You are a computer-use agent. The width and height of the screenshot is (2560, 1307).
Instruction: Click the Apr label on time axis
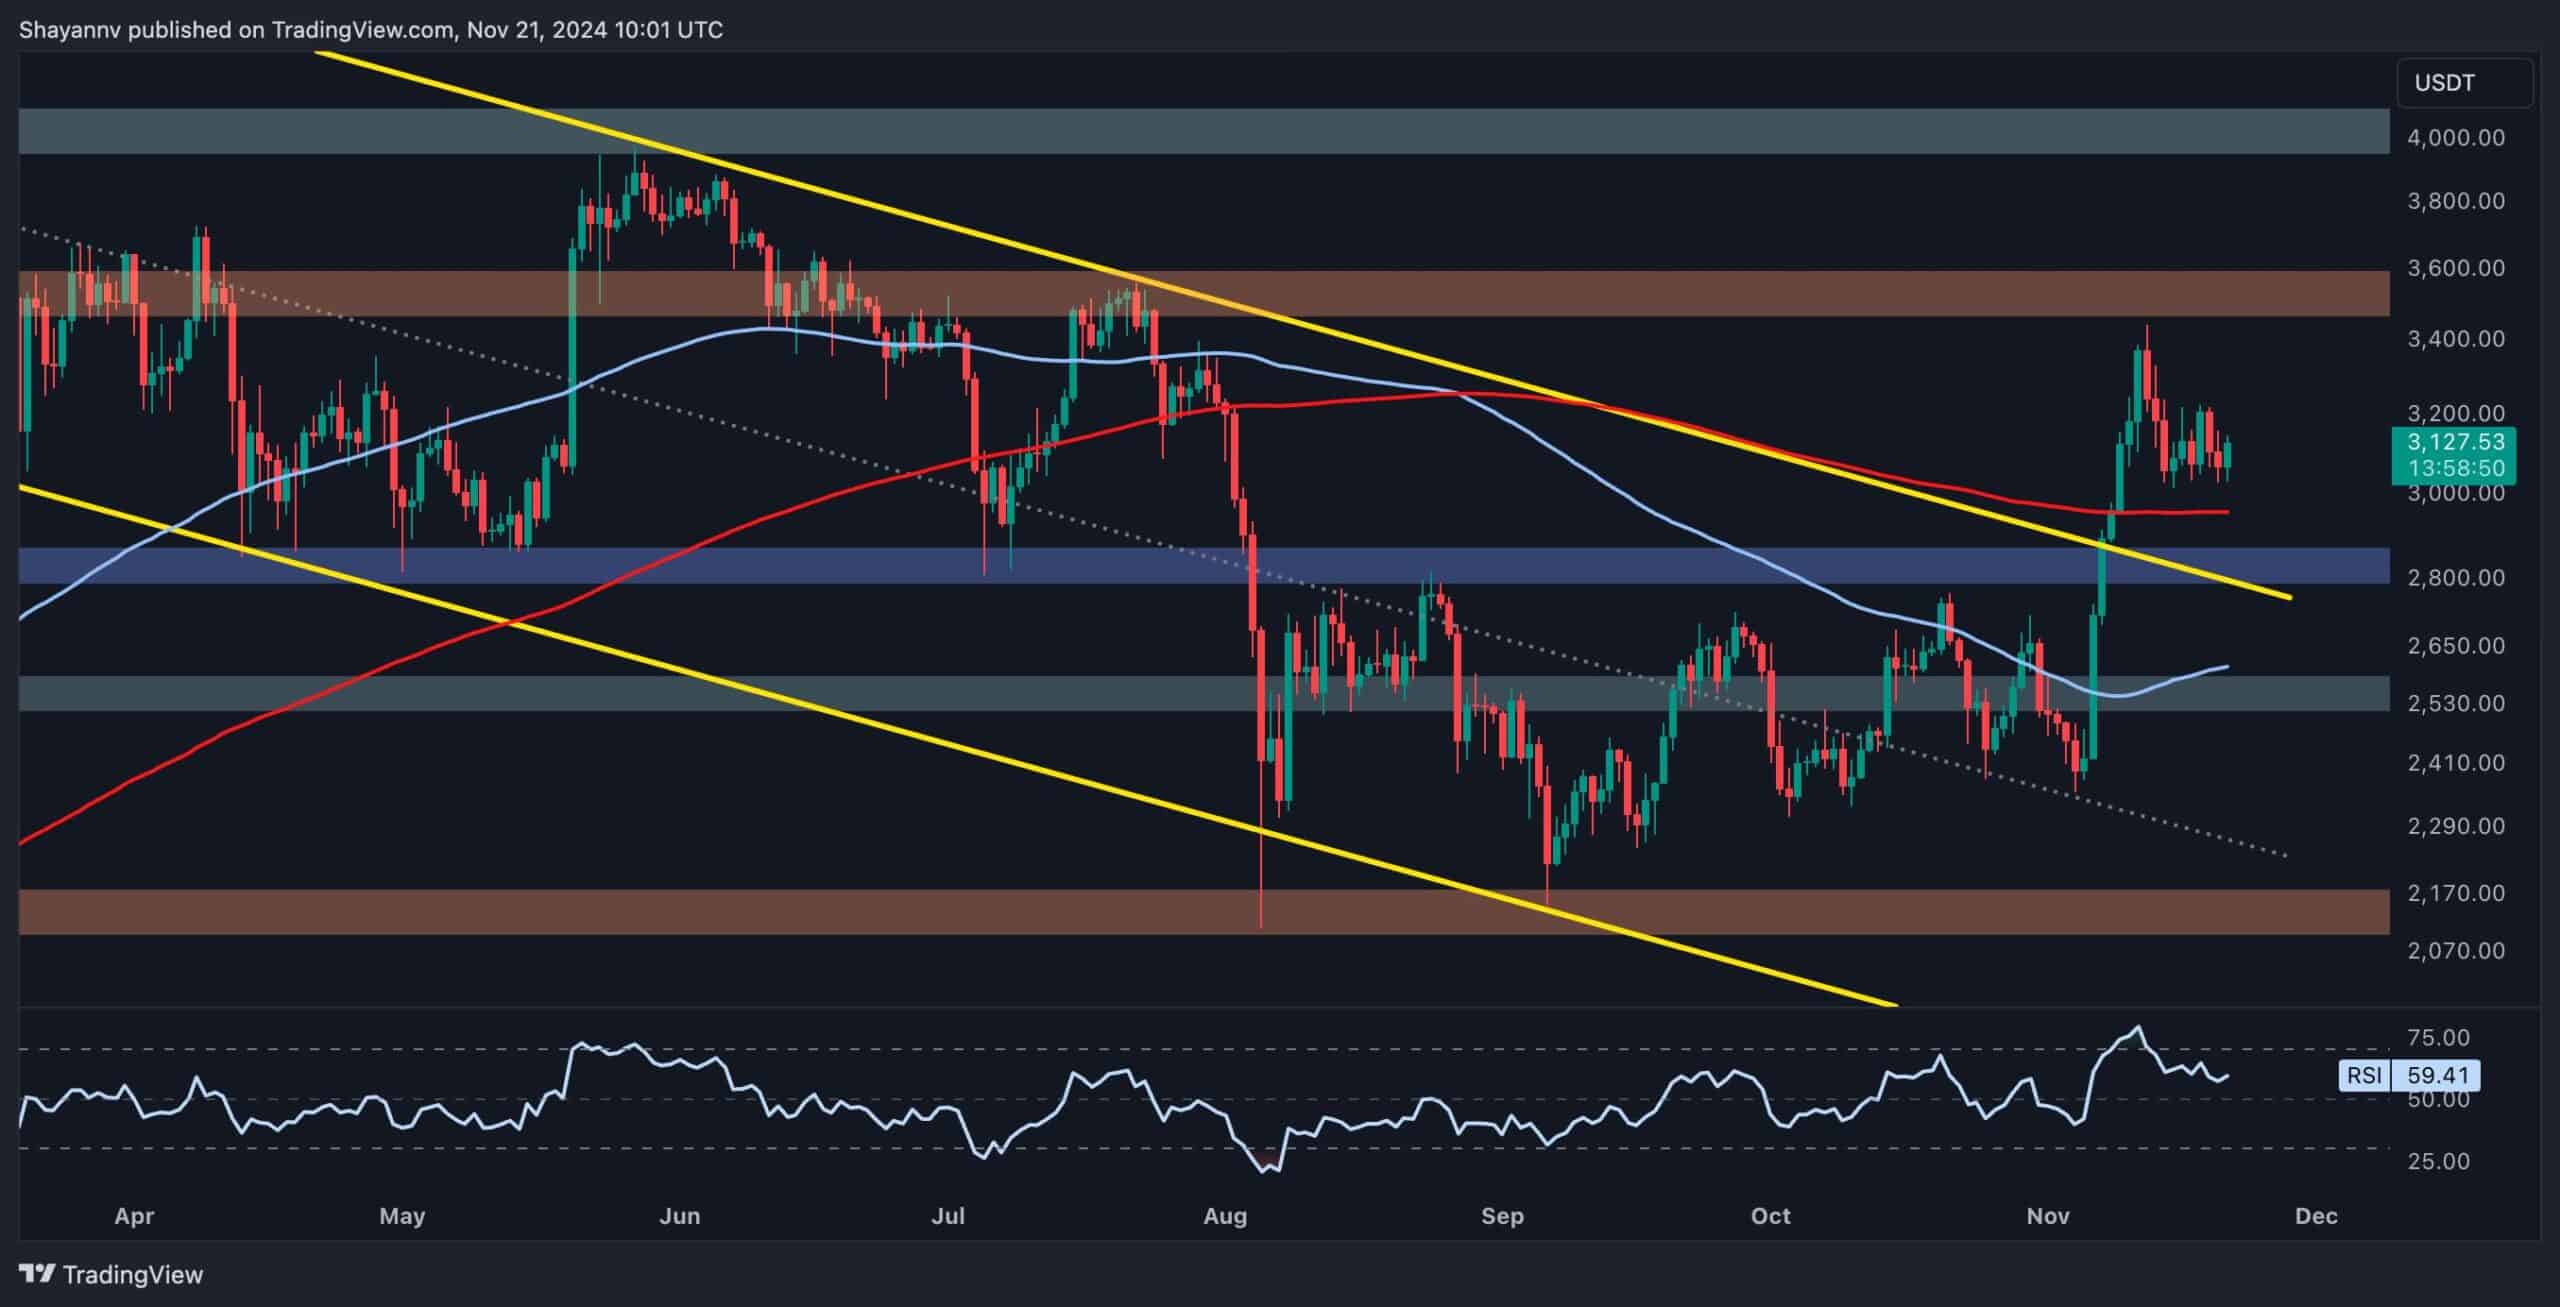point(134,1216)
